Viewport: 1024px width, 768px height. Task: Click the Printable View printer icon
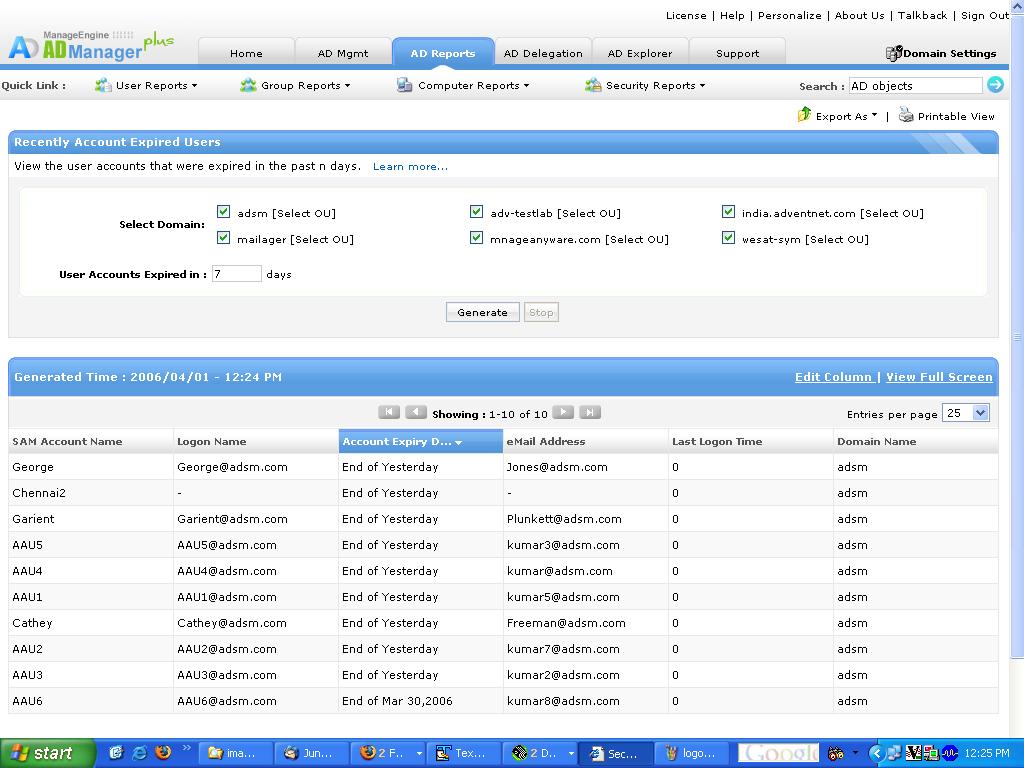coord(906,115)
